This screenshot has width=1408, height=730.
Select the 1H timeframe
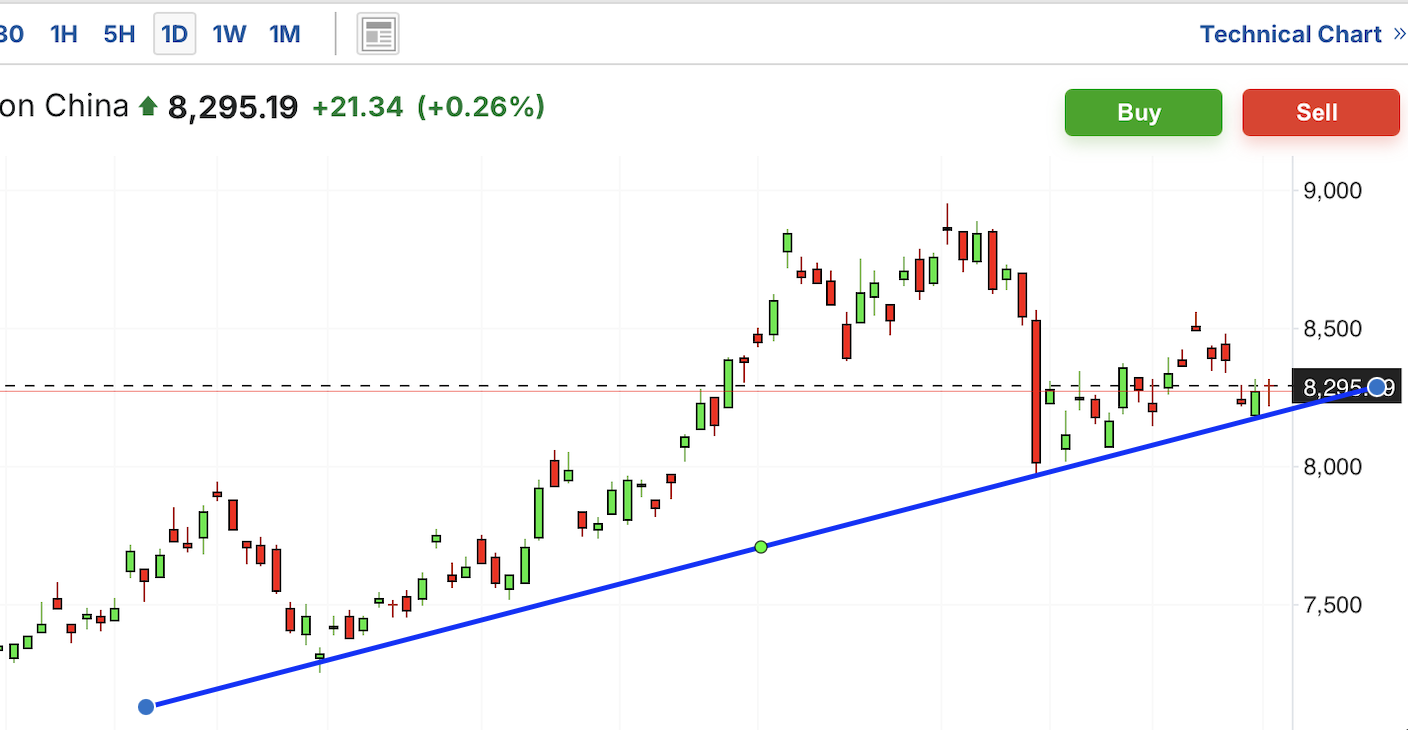click(x=63, y=34)
